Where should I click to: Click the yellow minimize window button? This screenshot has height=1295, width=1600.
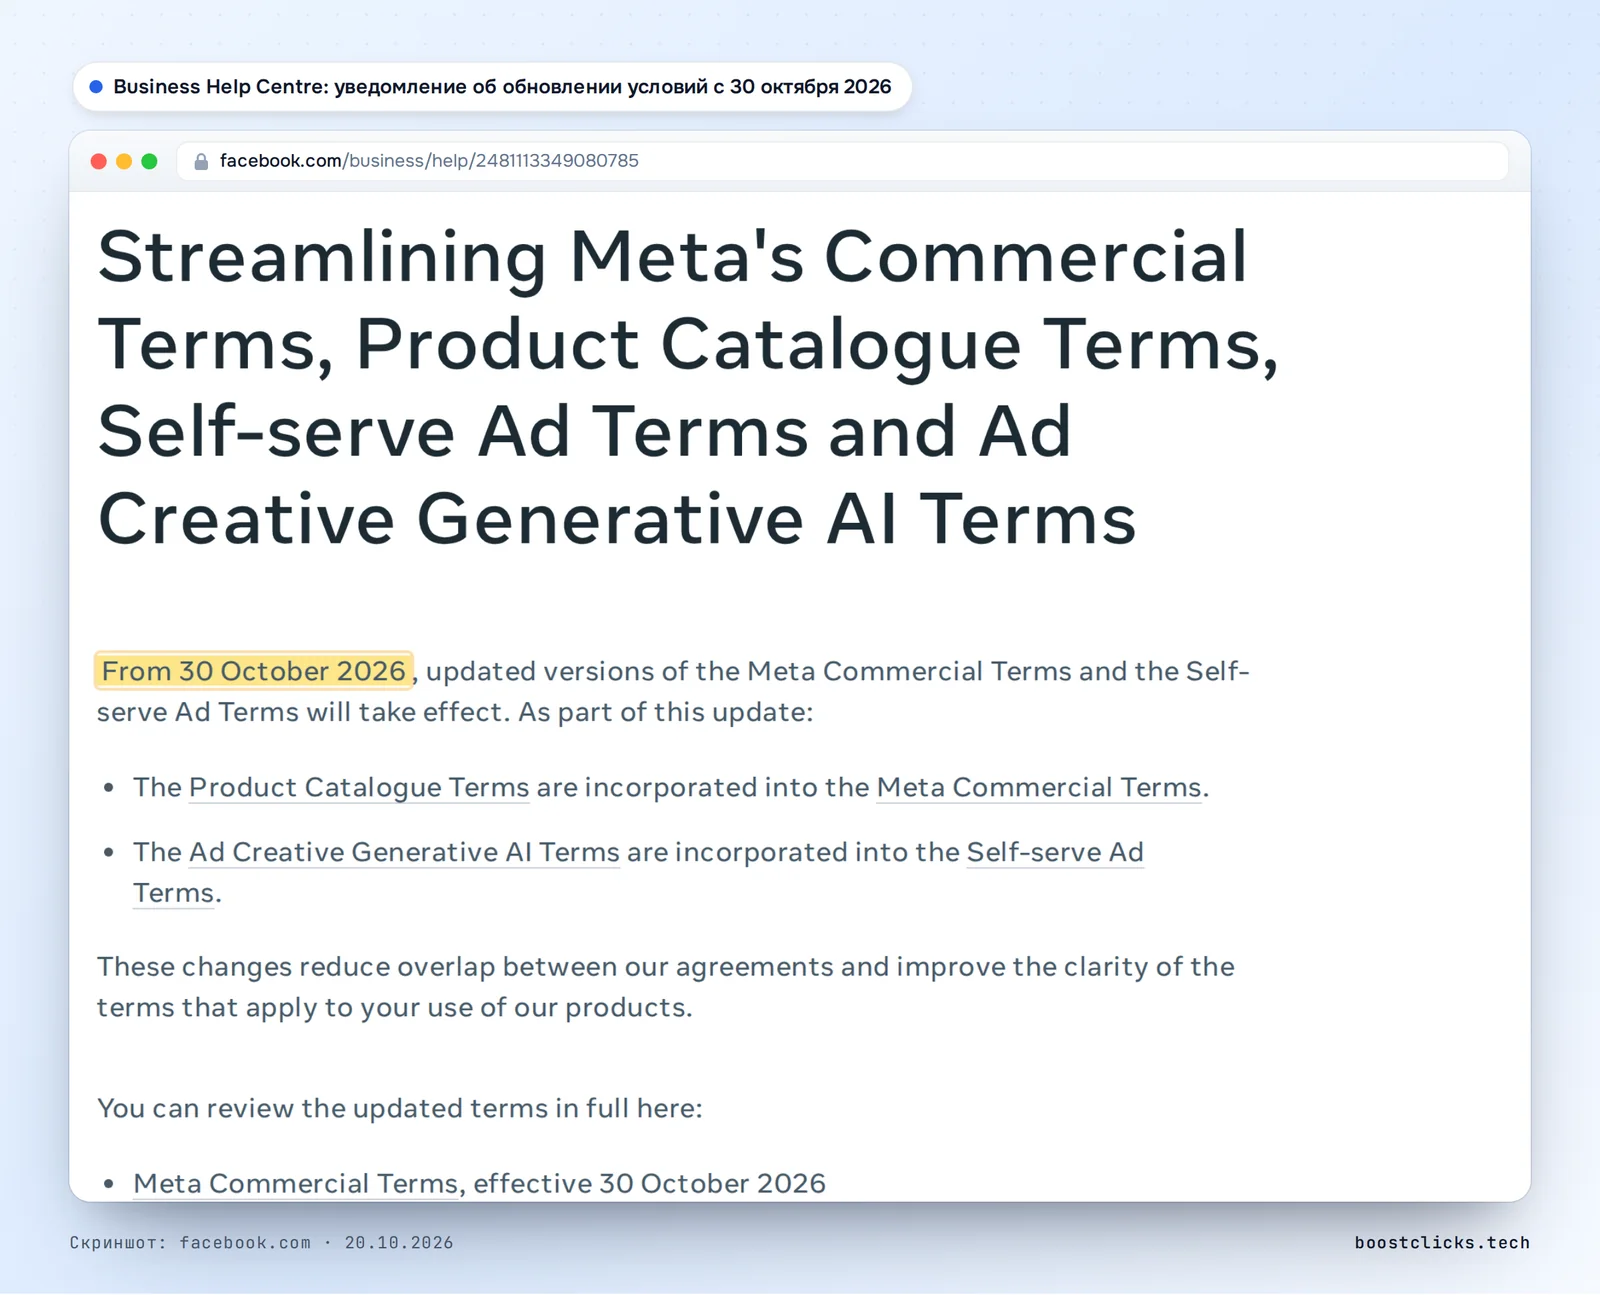point(124,161)
